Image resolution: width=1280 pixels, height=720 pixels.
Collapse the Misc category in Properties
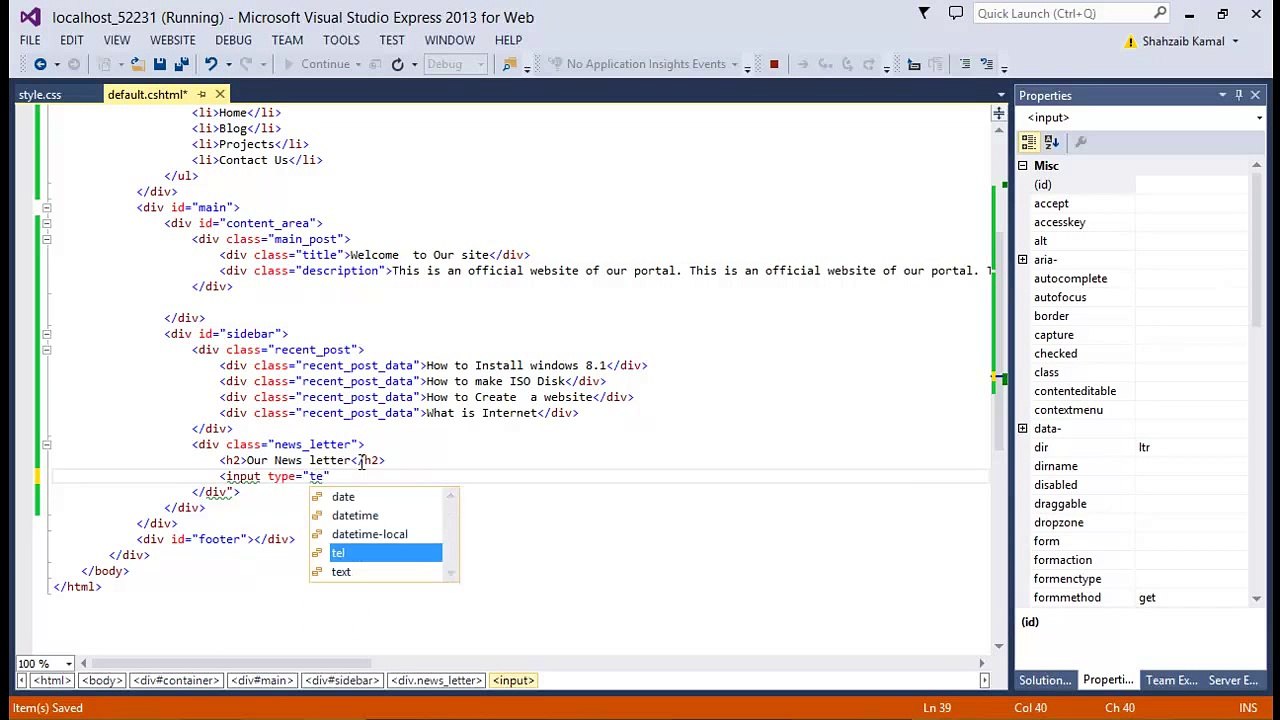coord(1023,166)
